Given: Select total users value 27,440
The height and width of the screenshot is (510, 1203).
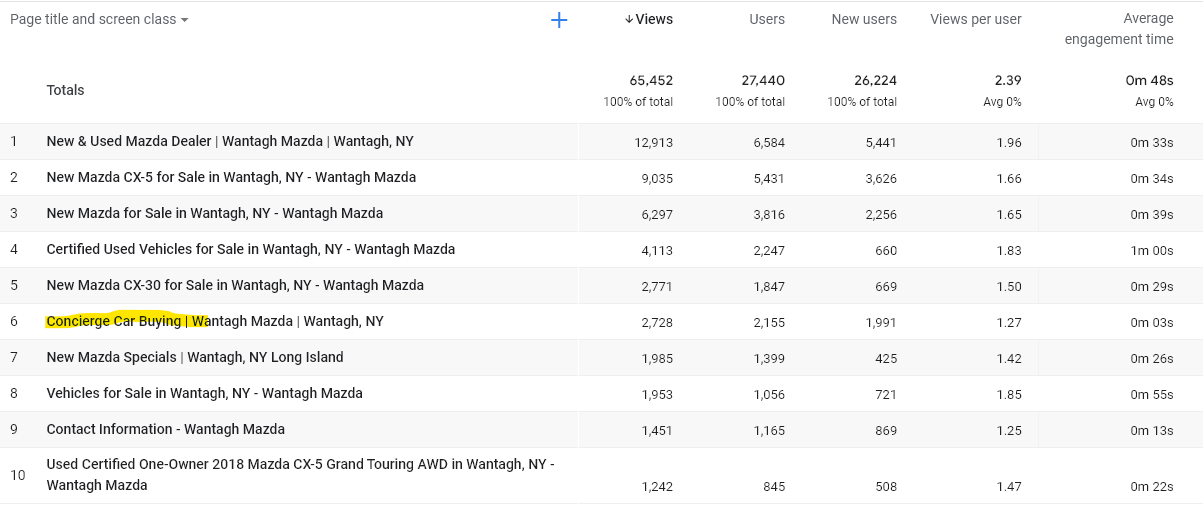Looking at the screenshot, I should (763, 80).
